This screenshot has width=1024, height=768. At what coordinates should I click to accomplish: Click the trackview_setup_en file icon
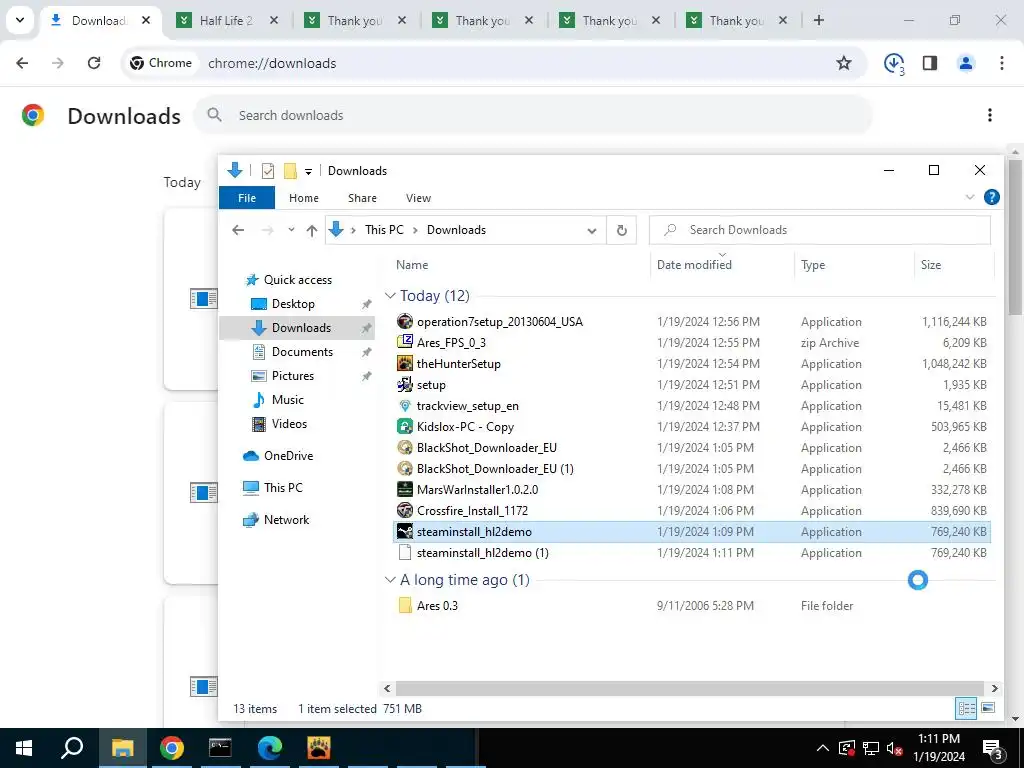405,406
